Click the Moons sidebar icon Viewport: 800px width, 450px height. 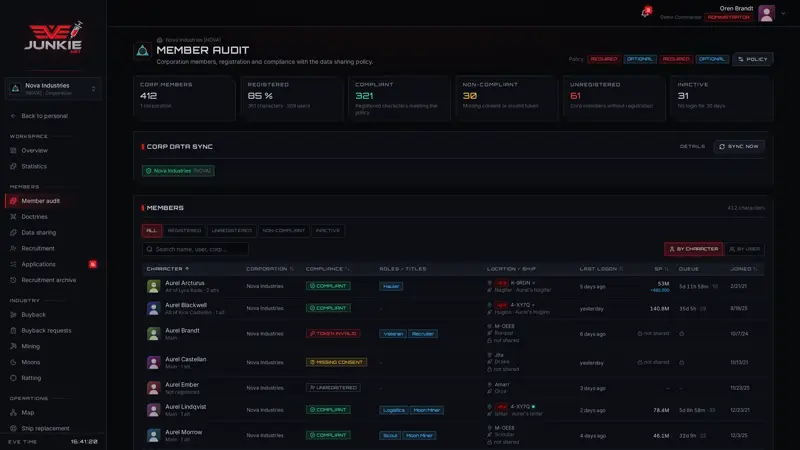(13, 362)
